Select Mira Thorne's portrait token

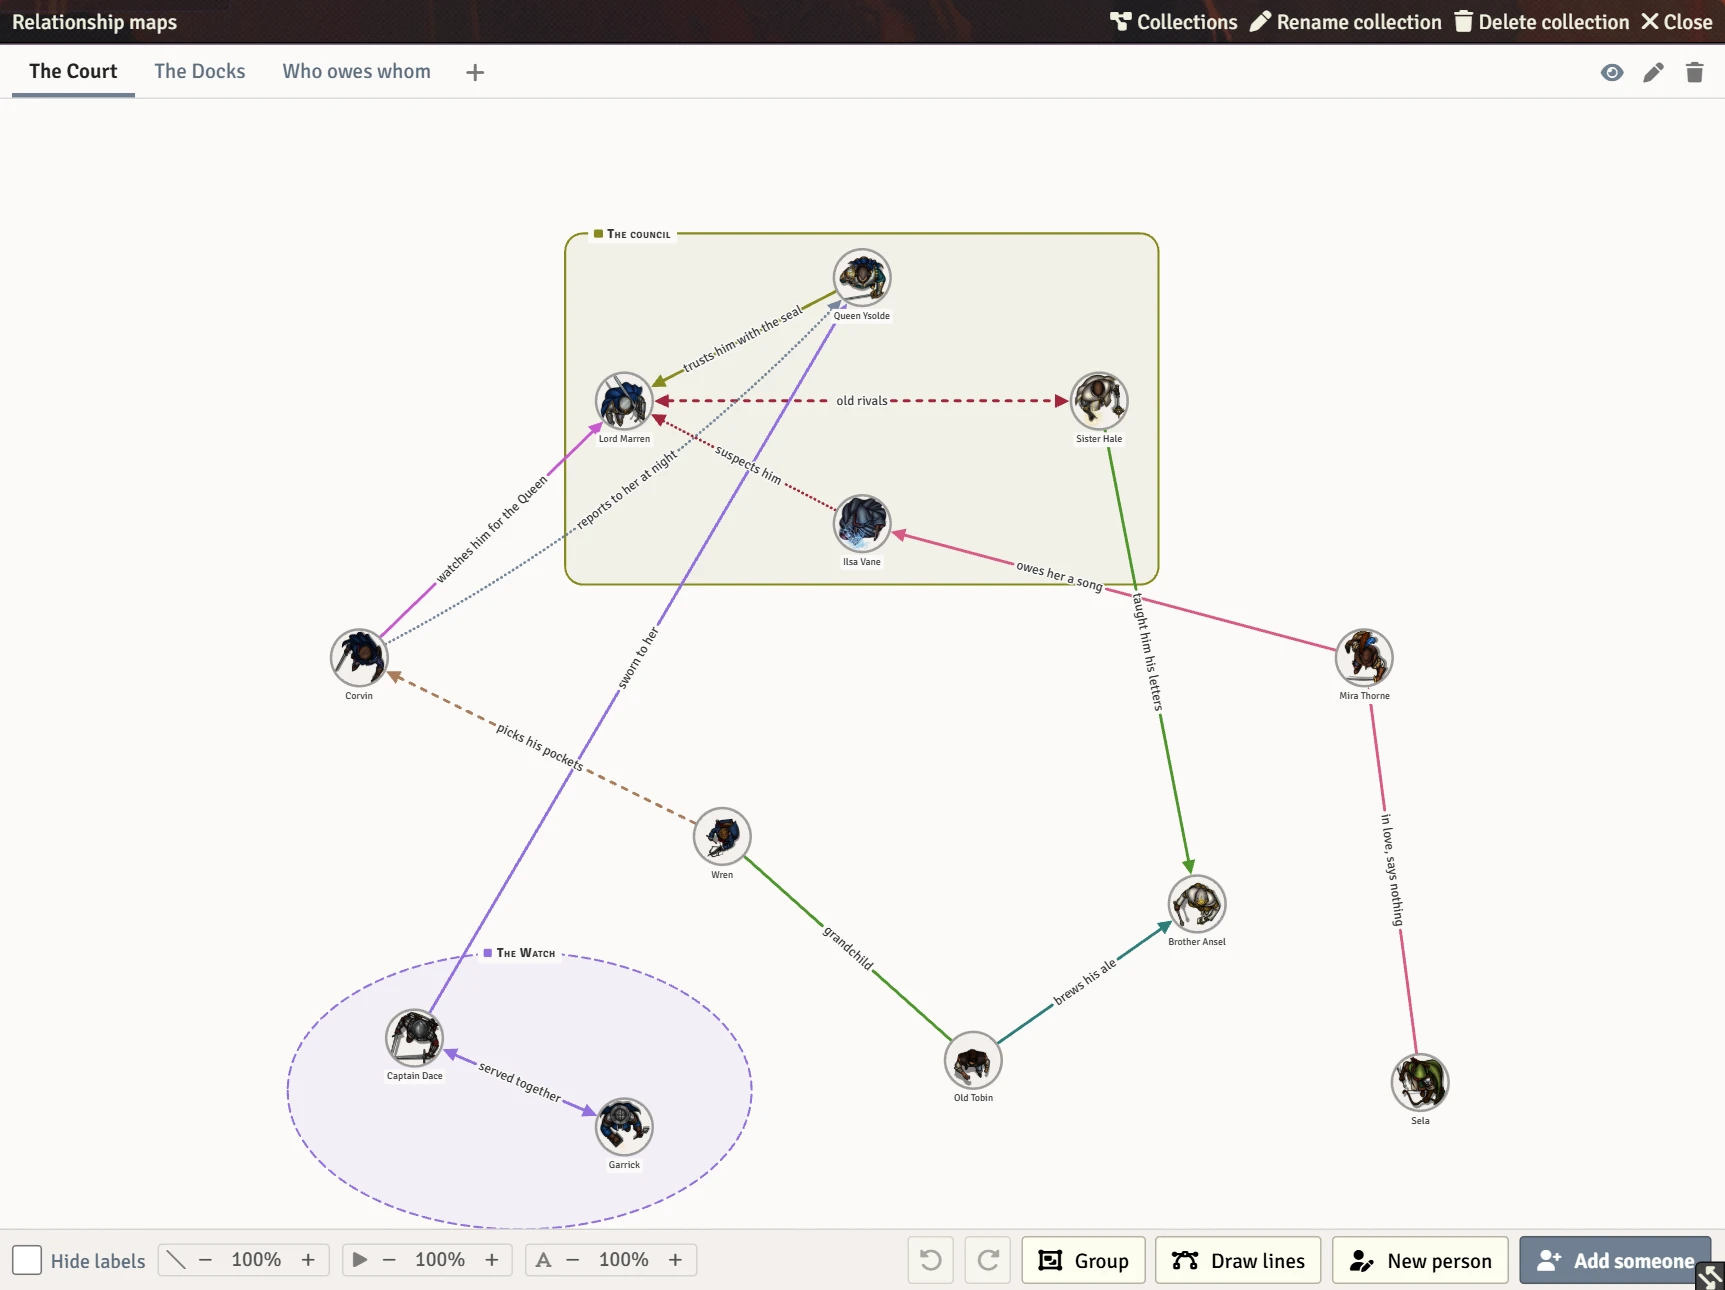(x=1364, y=658)
